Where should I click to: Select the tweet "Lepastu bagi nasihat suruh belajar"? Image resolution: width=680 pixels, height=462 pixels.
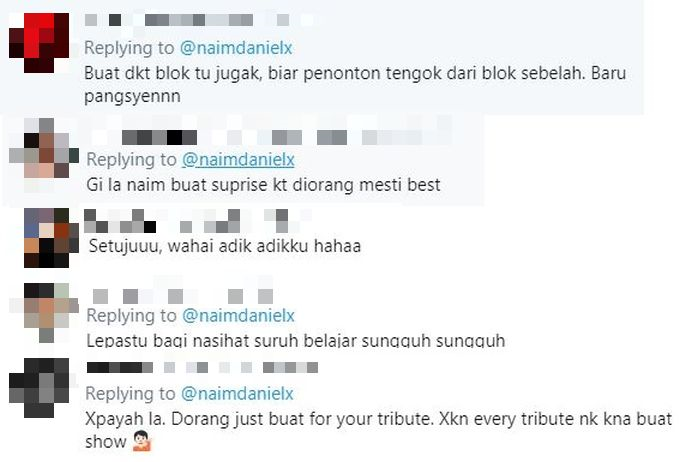[x=296, y=340]
